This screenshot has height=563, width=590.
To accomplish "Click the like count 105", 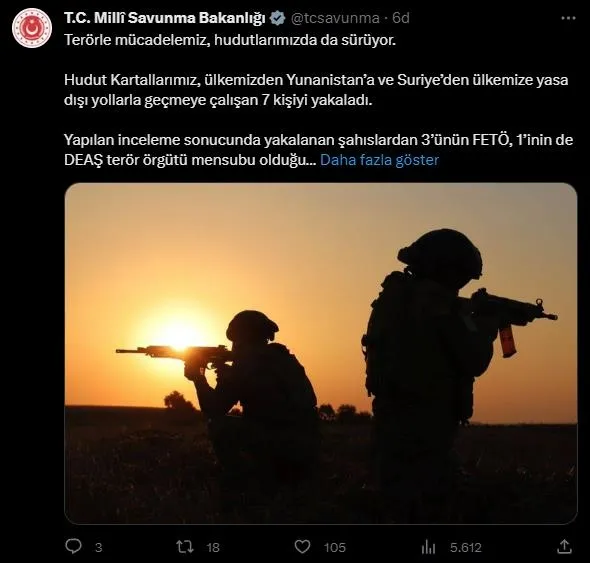I will click(x=335, y=547).
